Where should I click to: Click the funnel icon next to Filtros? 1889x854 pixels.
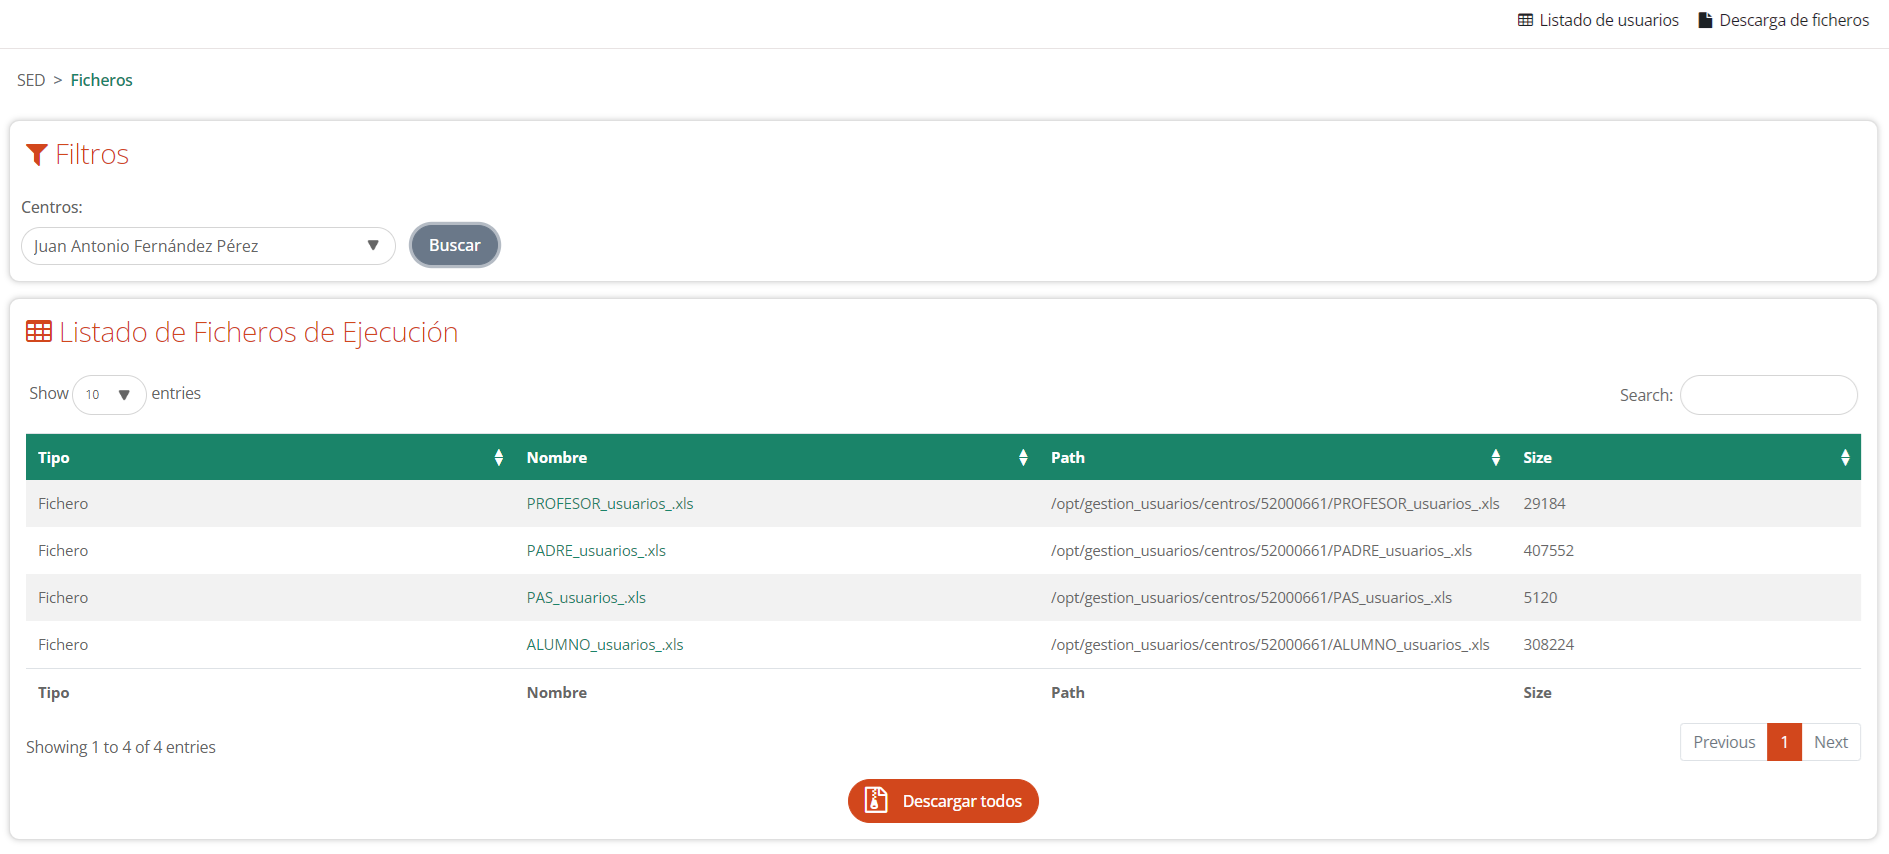point(37,155)
